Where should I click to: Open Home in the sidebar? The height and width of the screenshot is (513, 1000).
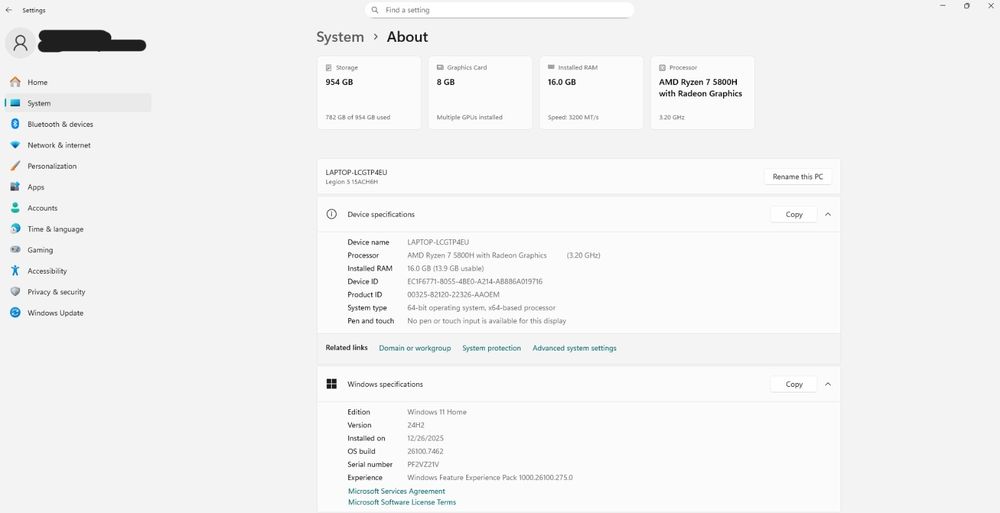coord(78,82)
